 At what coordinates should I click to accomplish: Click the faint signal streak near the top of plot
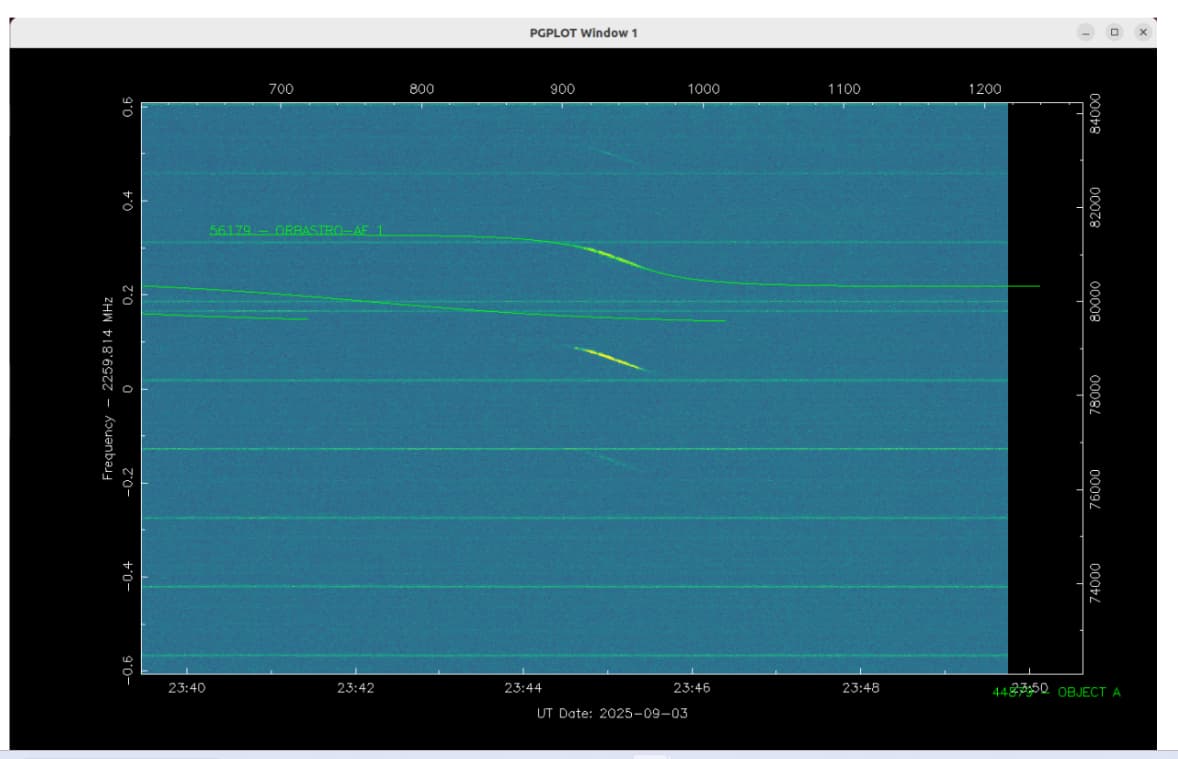(x=611, y=155)
